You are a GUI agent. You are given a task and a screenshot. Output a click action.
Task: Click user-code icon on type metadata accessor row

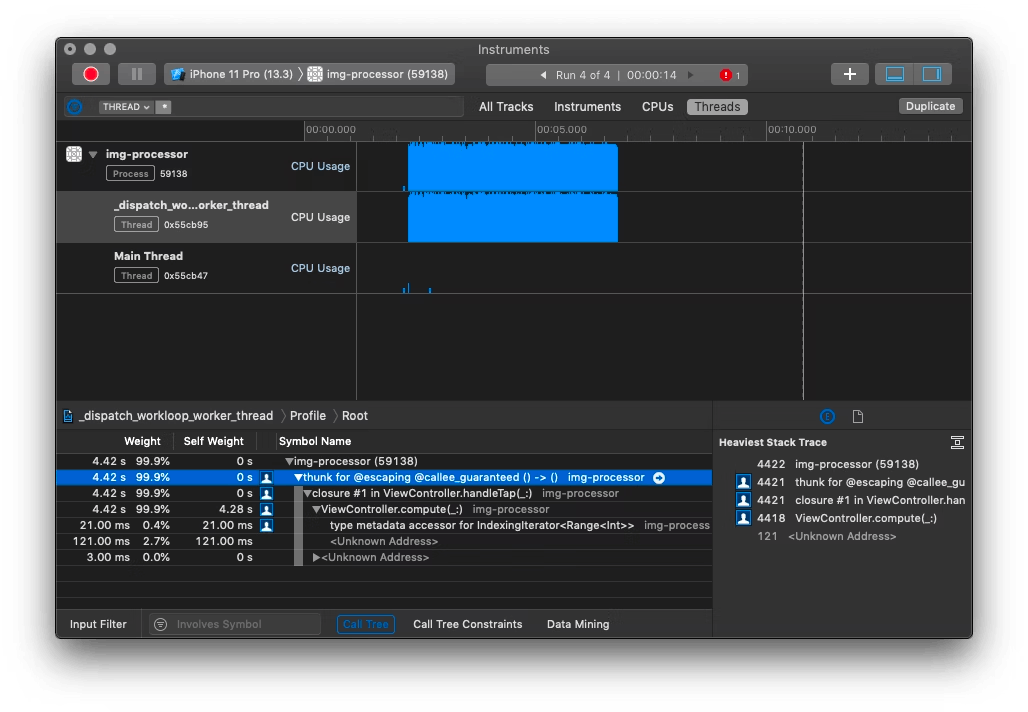click(x=267, y=525)
